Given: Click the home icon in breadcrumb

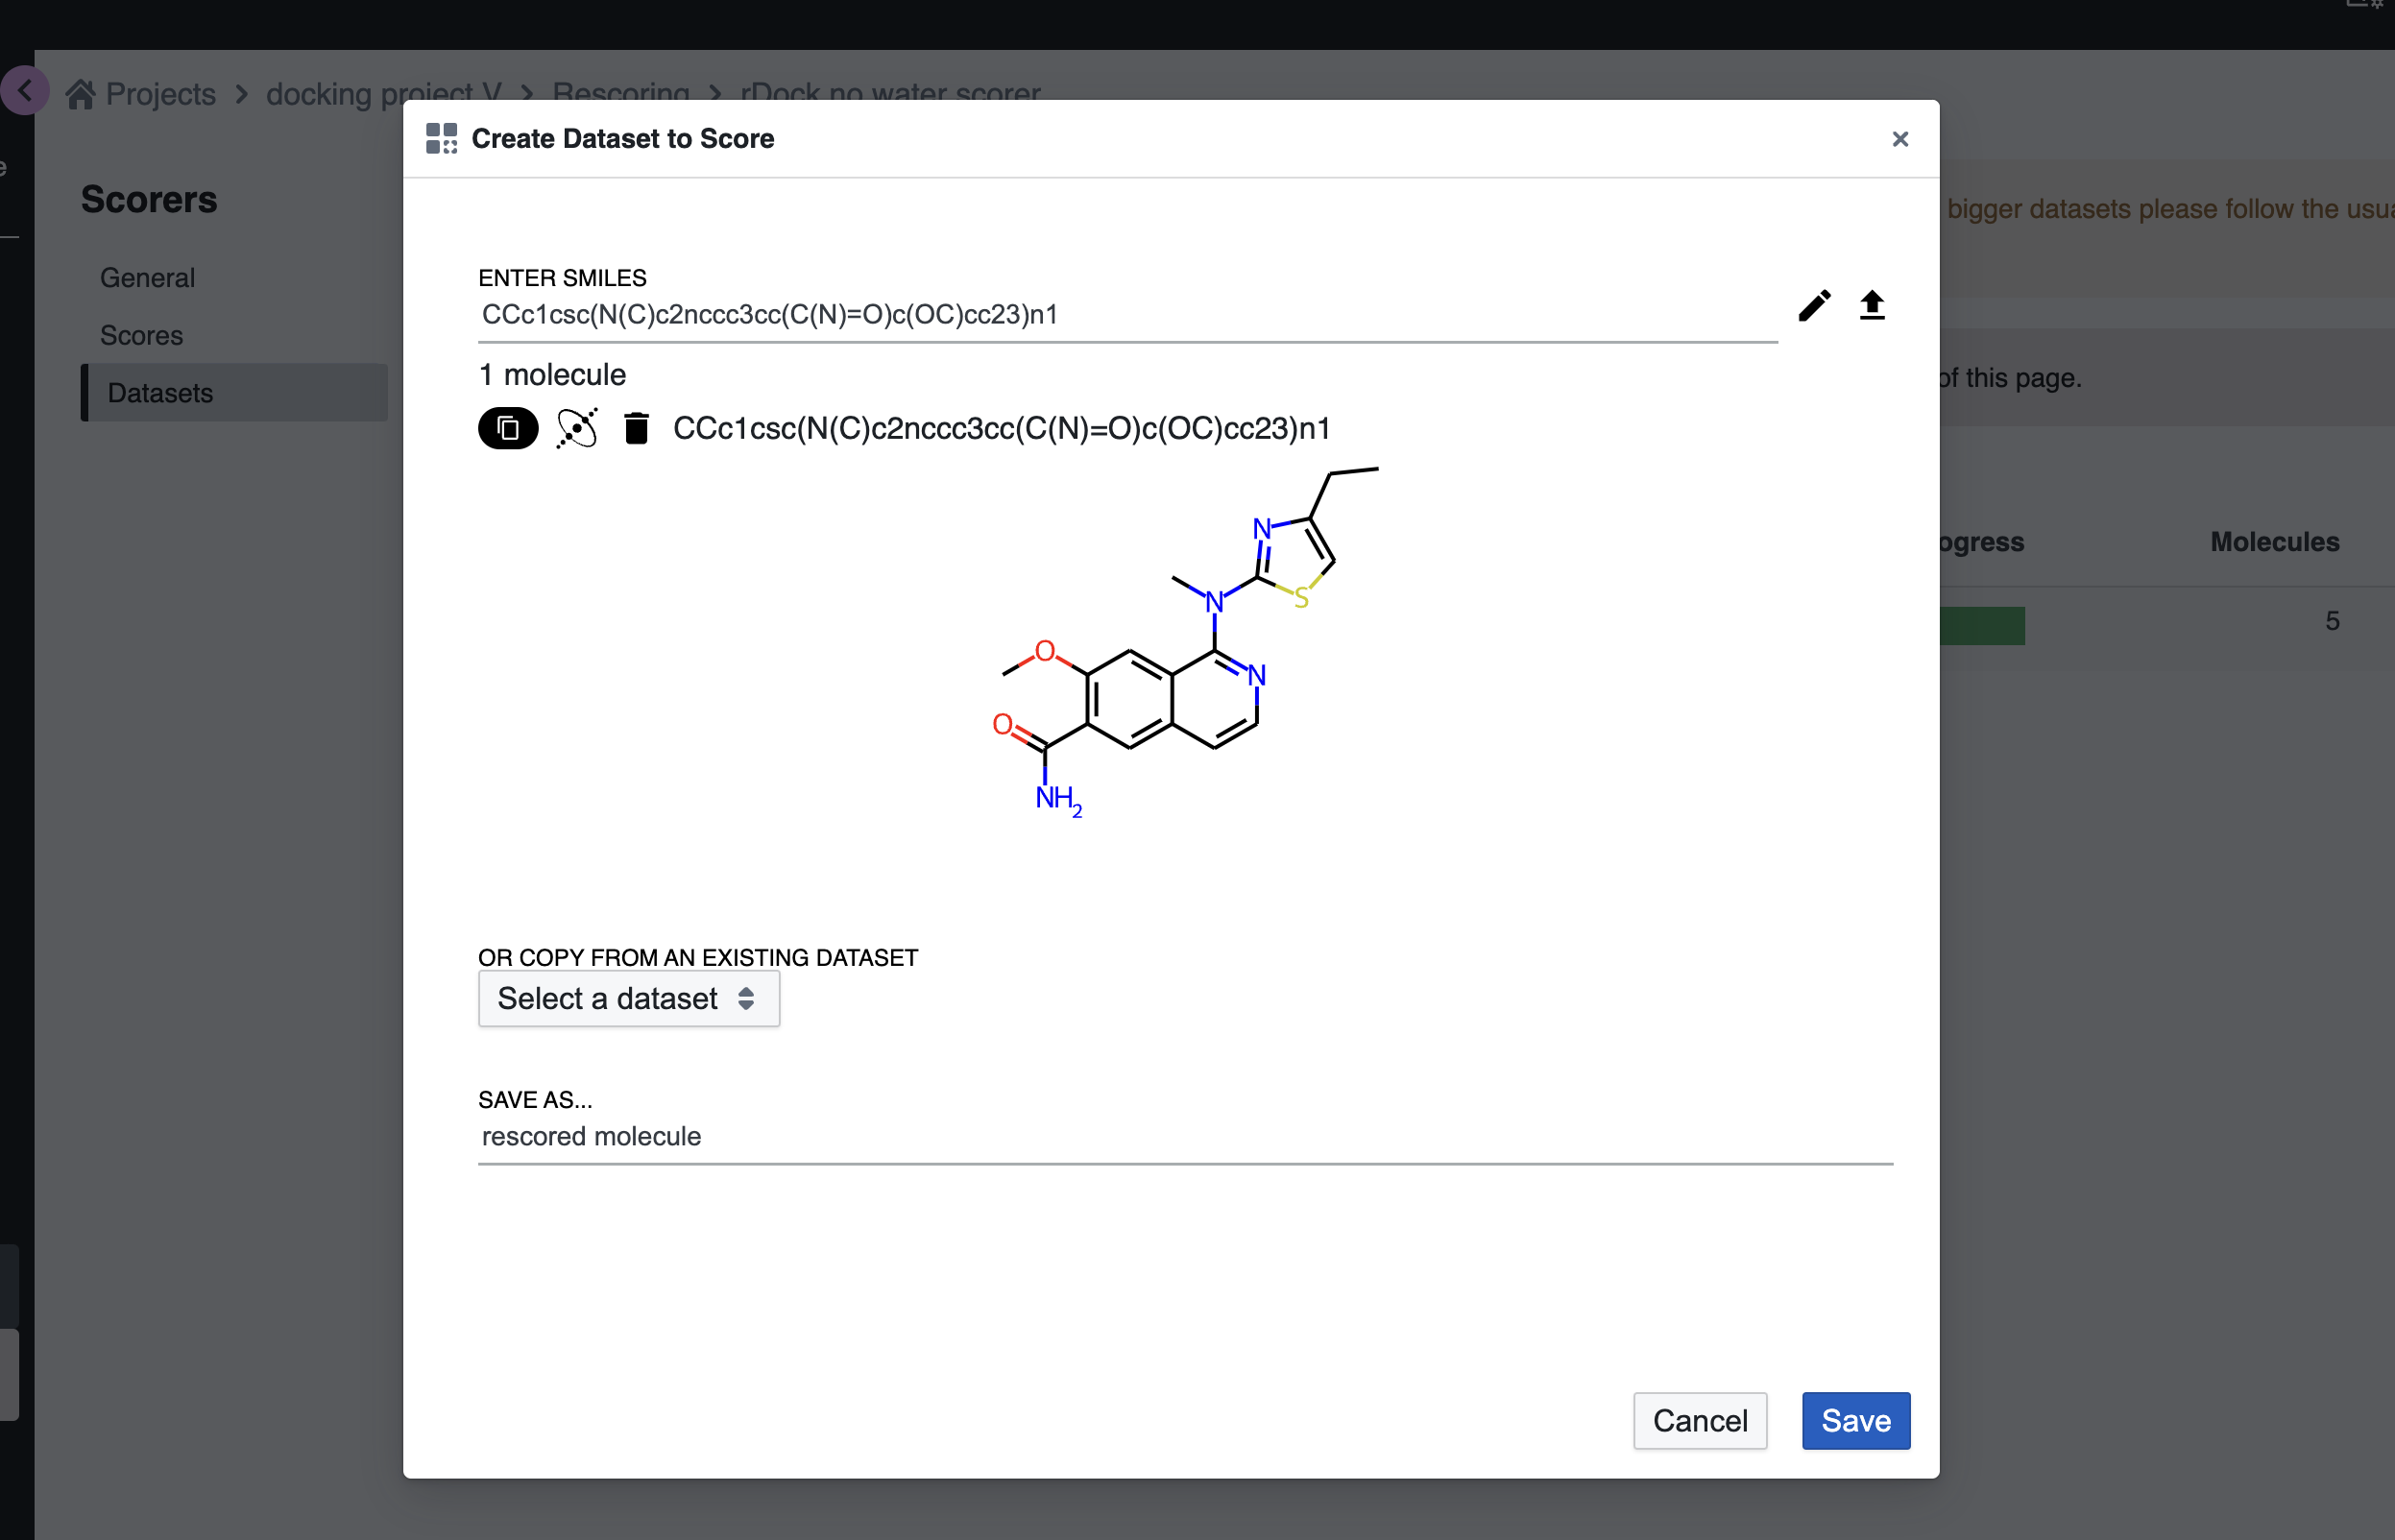Looking at the screenshot, I should pos(81,94).
